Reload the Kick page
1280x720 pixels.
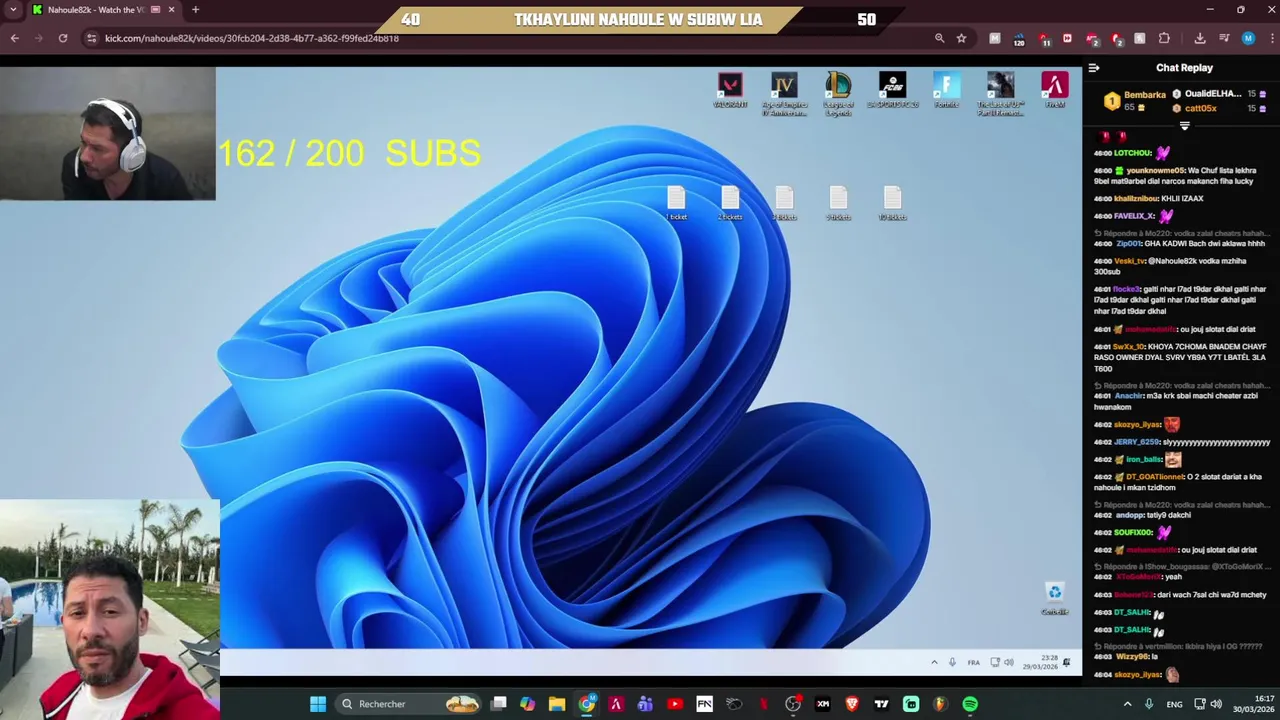(62, 38)
